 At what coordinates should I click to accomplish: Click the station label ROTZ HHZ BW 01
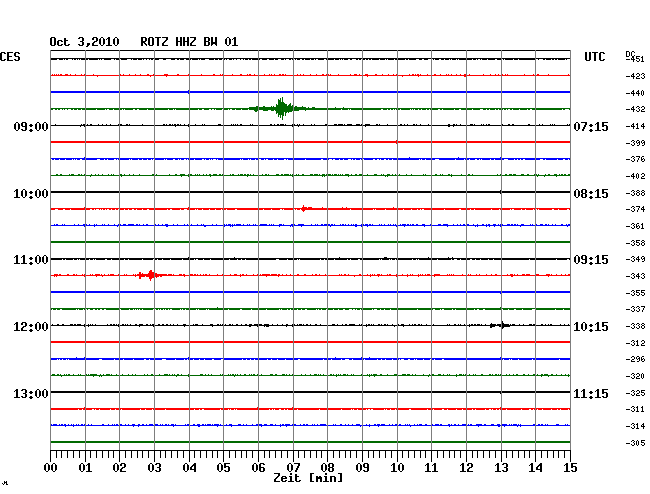click(189, 42)
